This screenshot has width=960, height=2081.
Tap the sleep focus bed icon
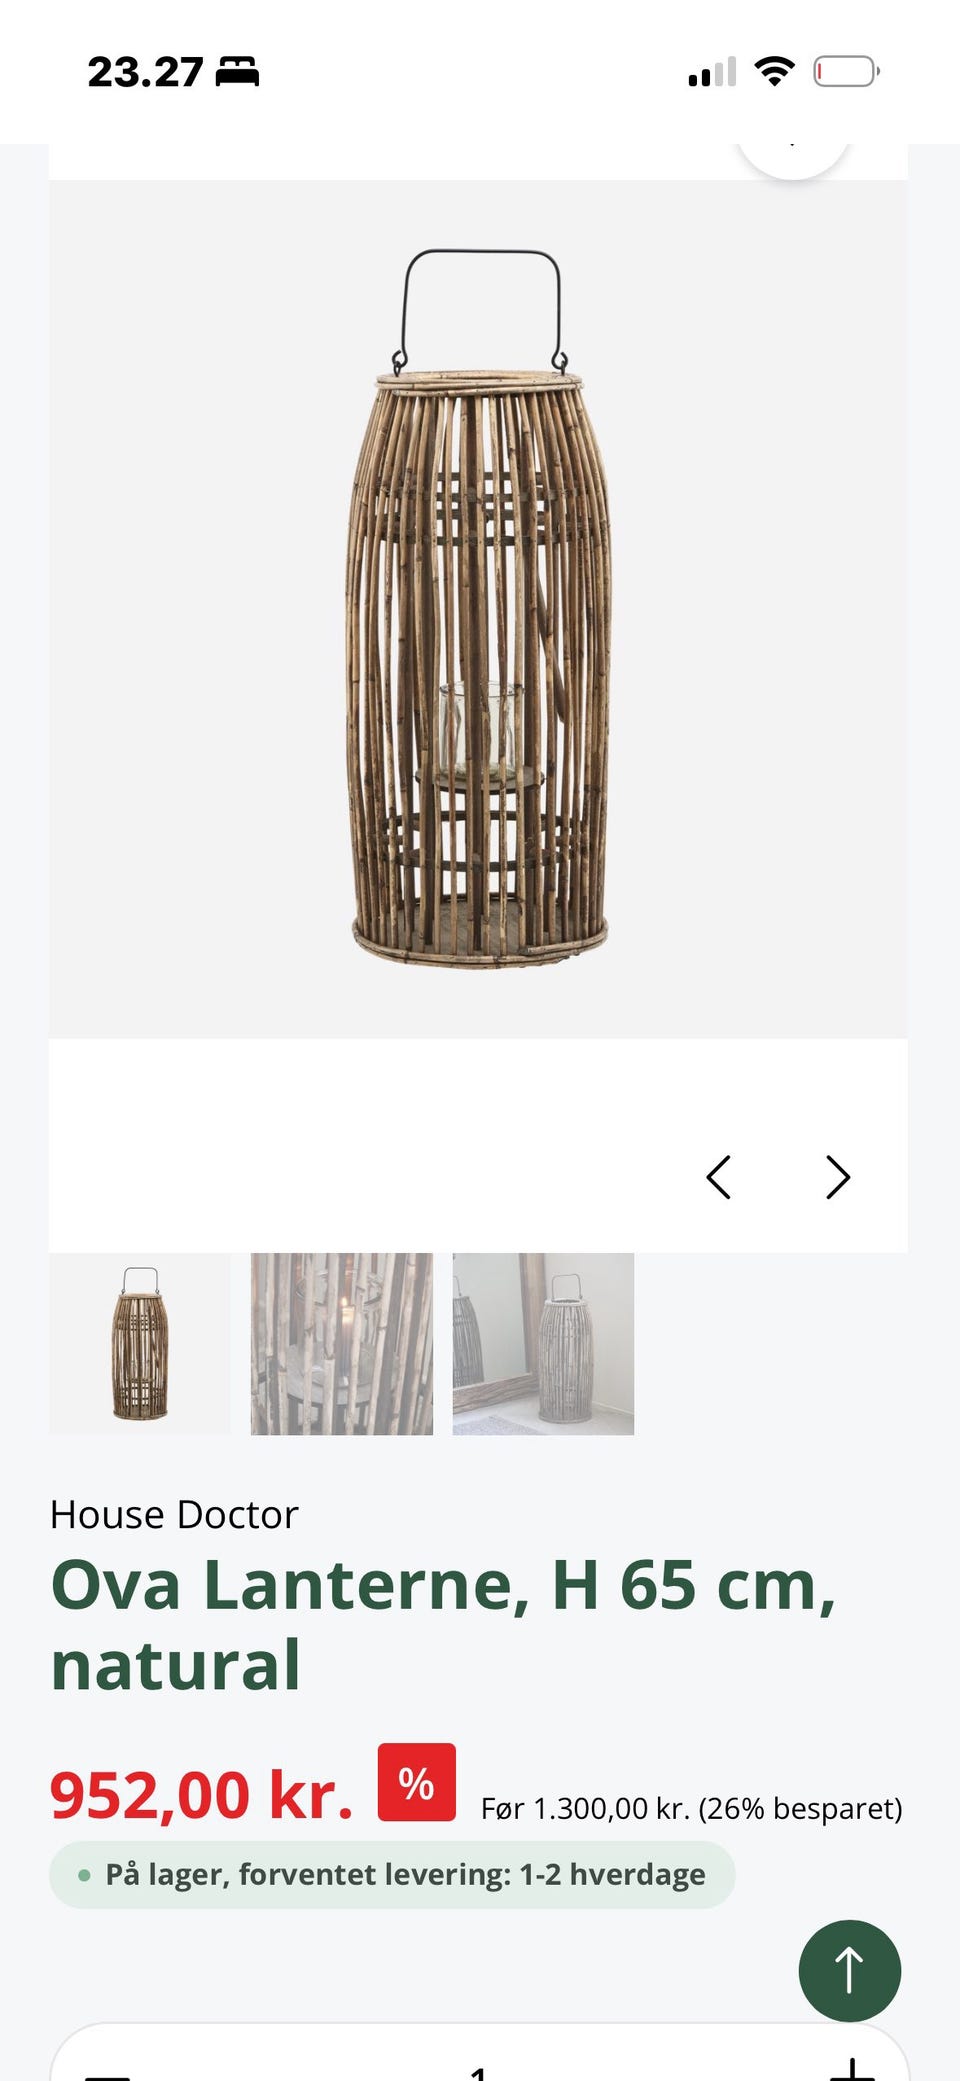[237, 72]
